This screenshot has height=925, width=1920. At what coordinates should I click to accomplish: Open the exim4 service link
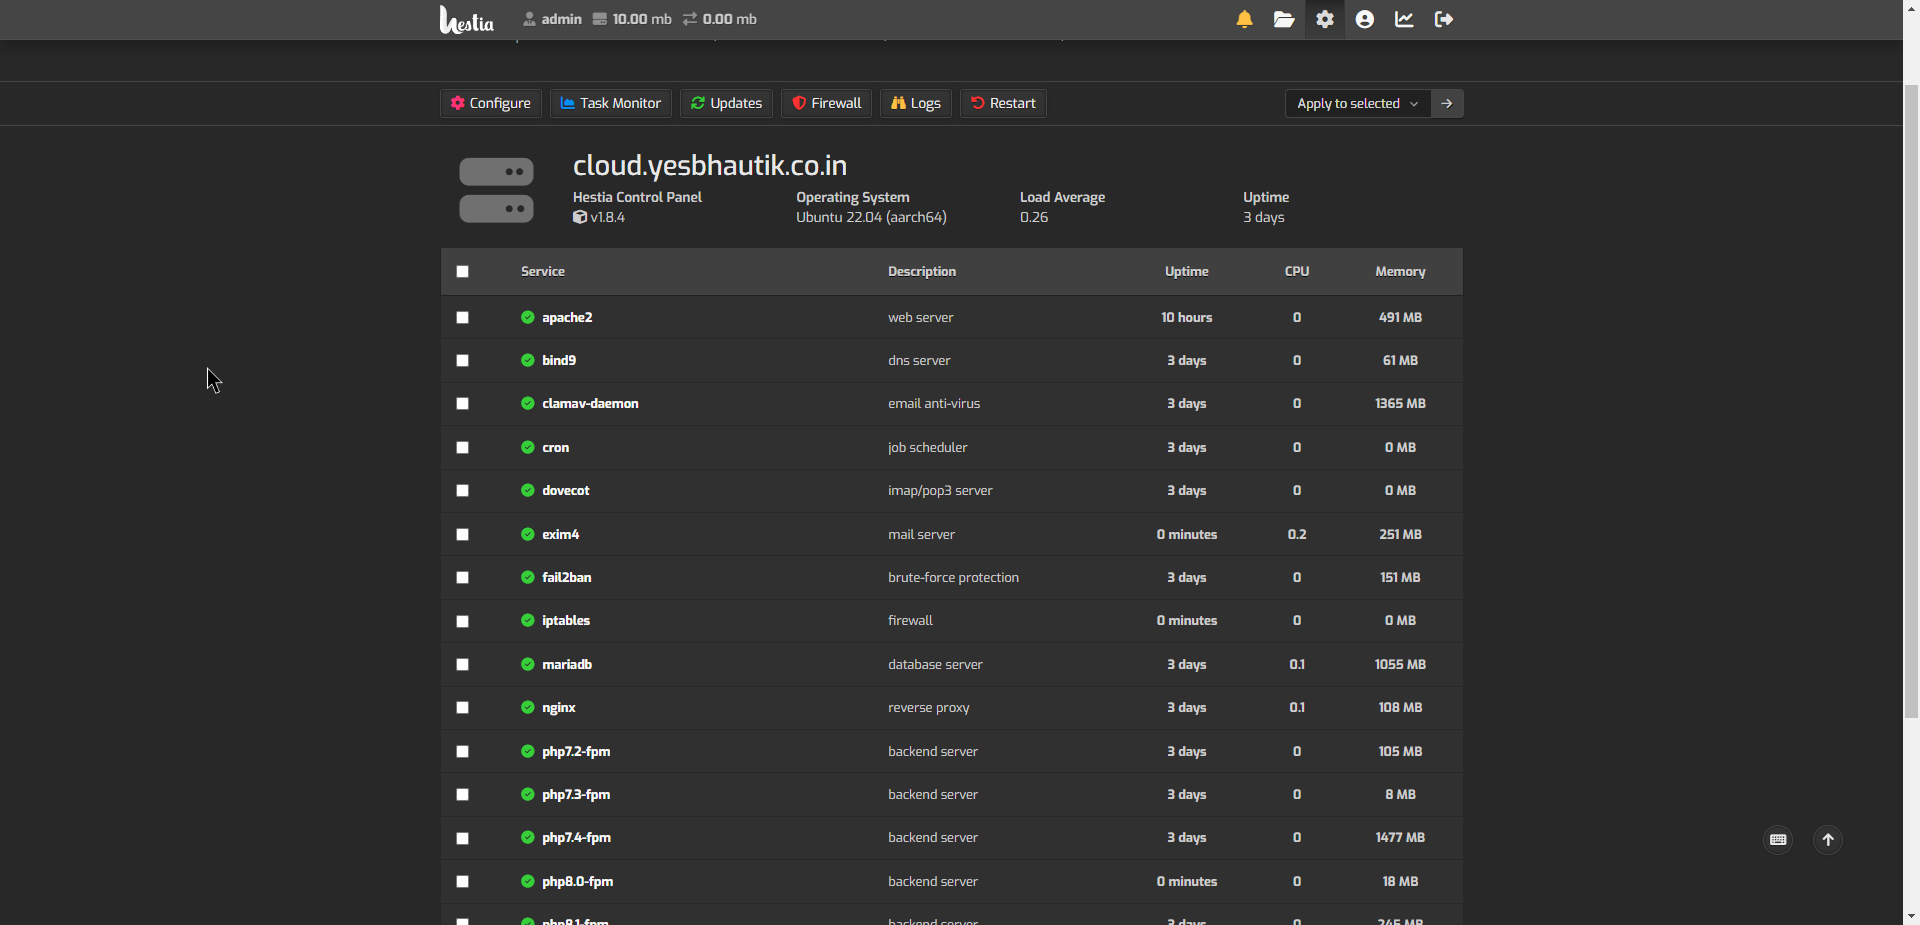pyautogui.click(x=561, y=534)
